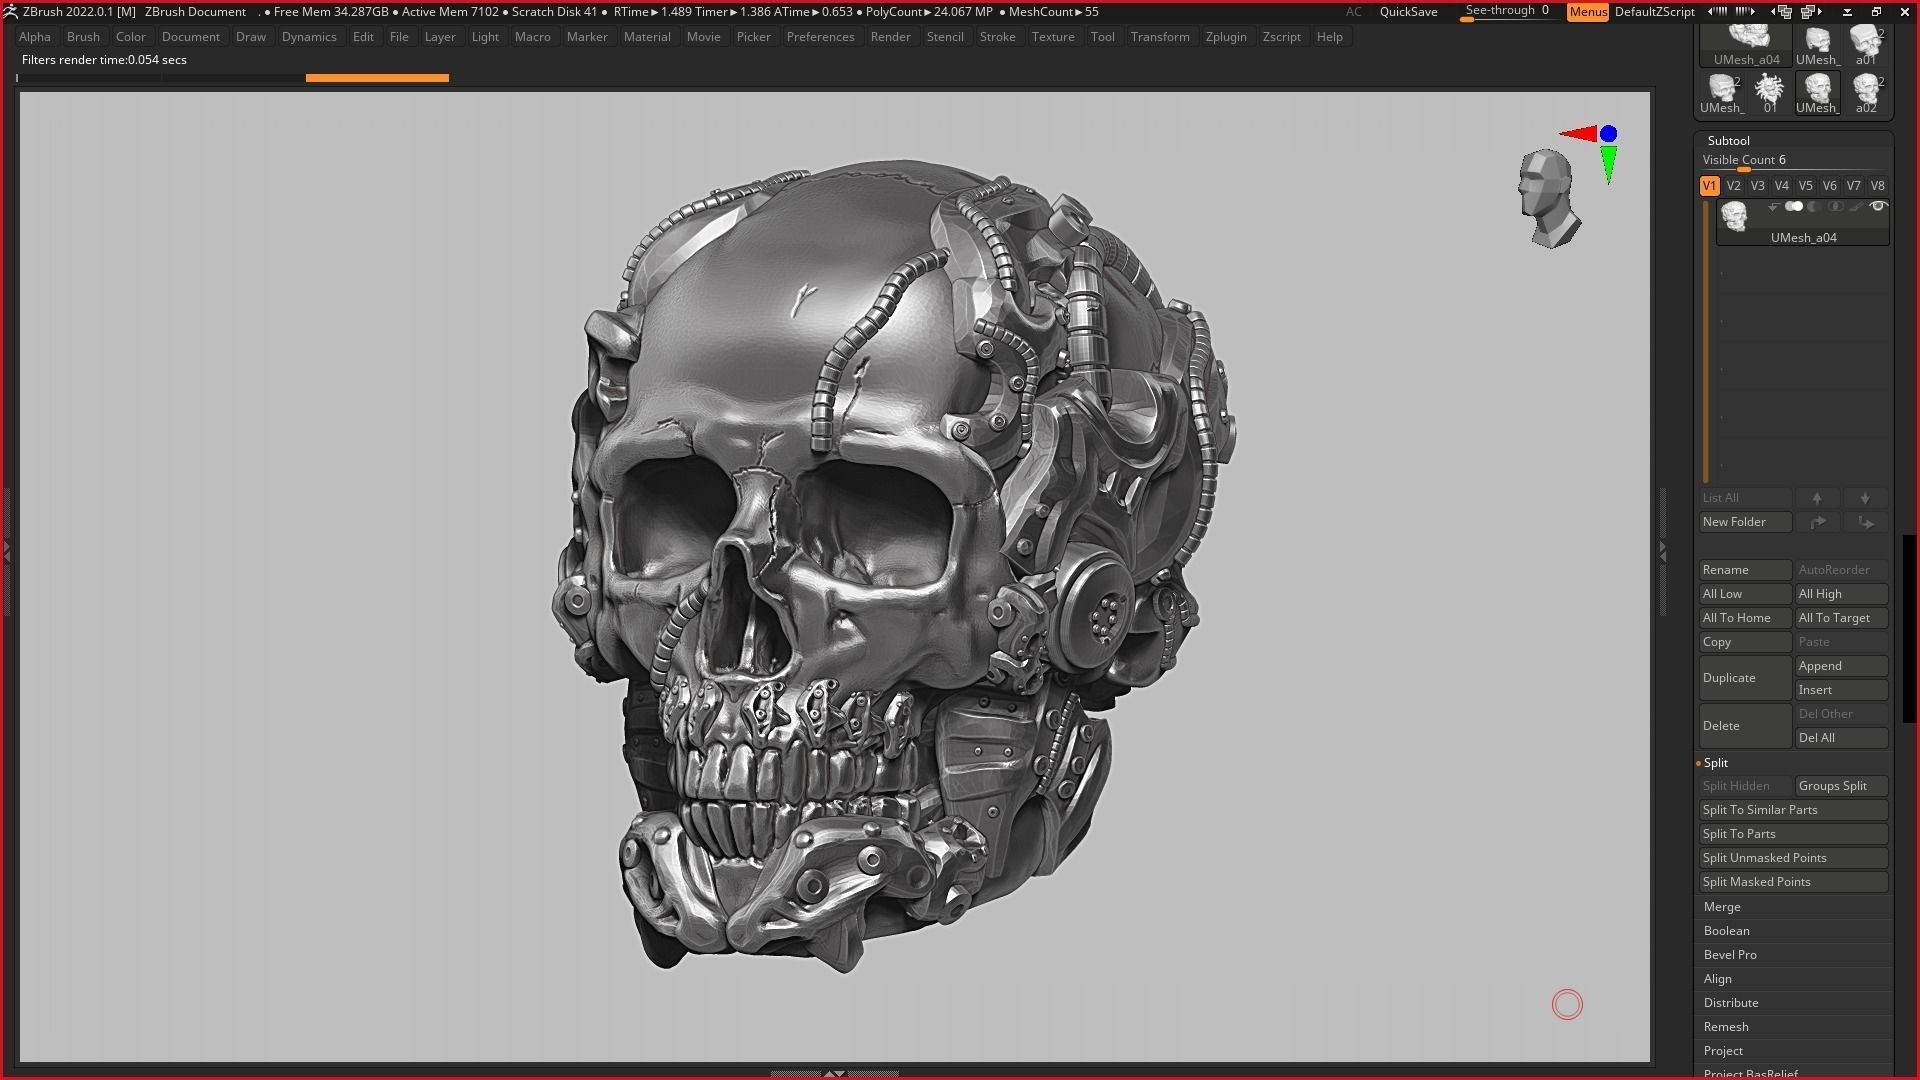Expand the Merge section
The width and height of the screenshot is (1920, 1080).
1722,907
